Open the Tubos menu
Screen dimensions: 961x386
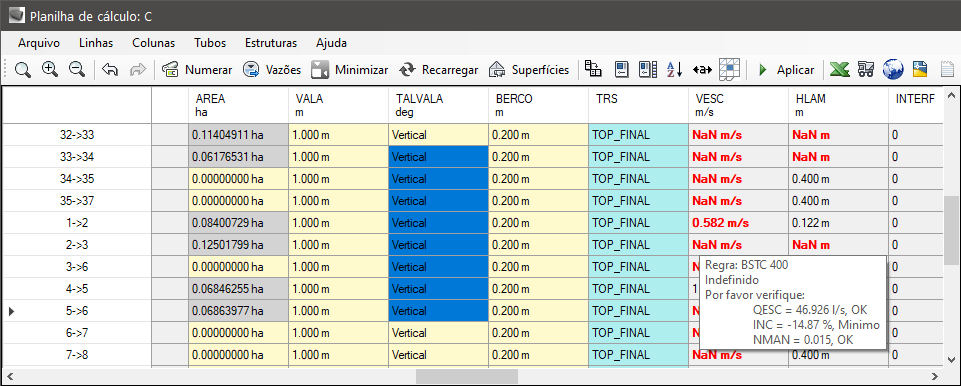[210, 43]
